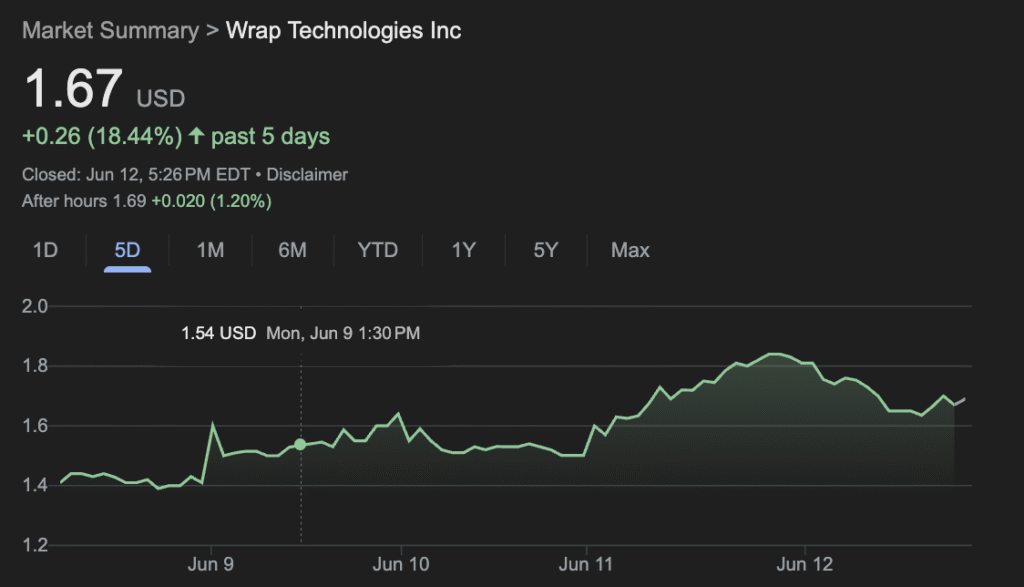Open the Market Summary link
Viewport: 1024px width, 587px height.
[x=110, y=30]
